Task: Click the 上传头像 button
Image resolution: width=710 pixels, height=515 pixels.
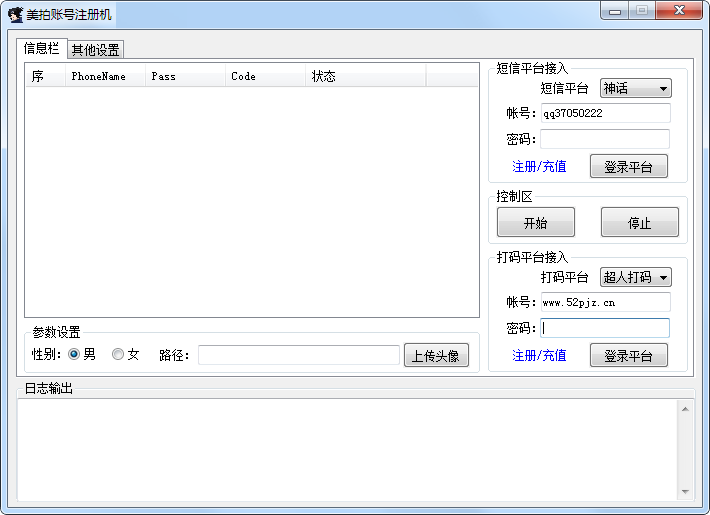Action: coord(436,355)
